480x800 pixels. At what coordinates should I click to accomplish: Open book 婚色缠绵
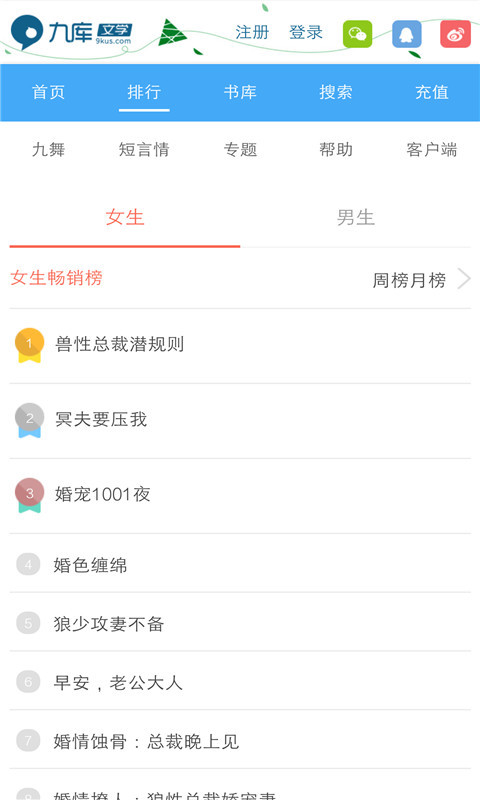pyautogui.click(x=240, y=565)
